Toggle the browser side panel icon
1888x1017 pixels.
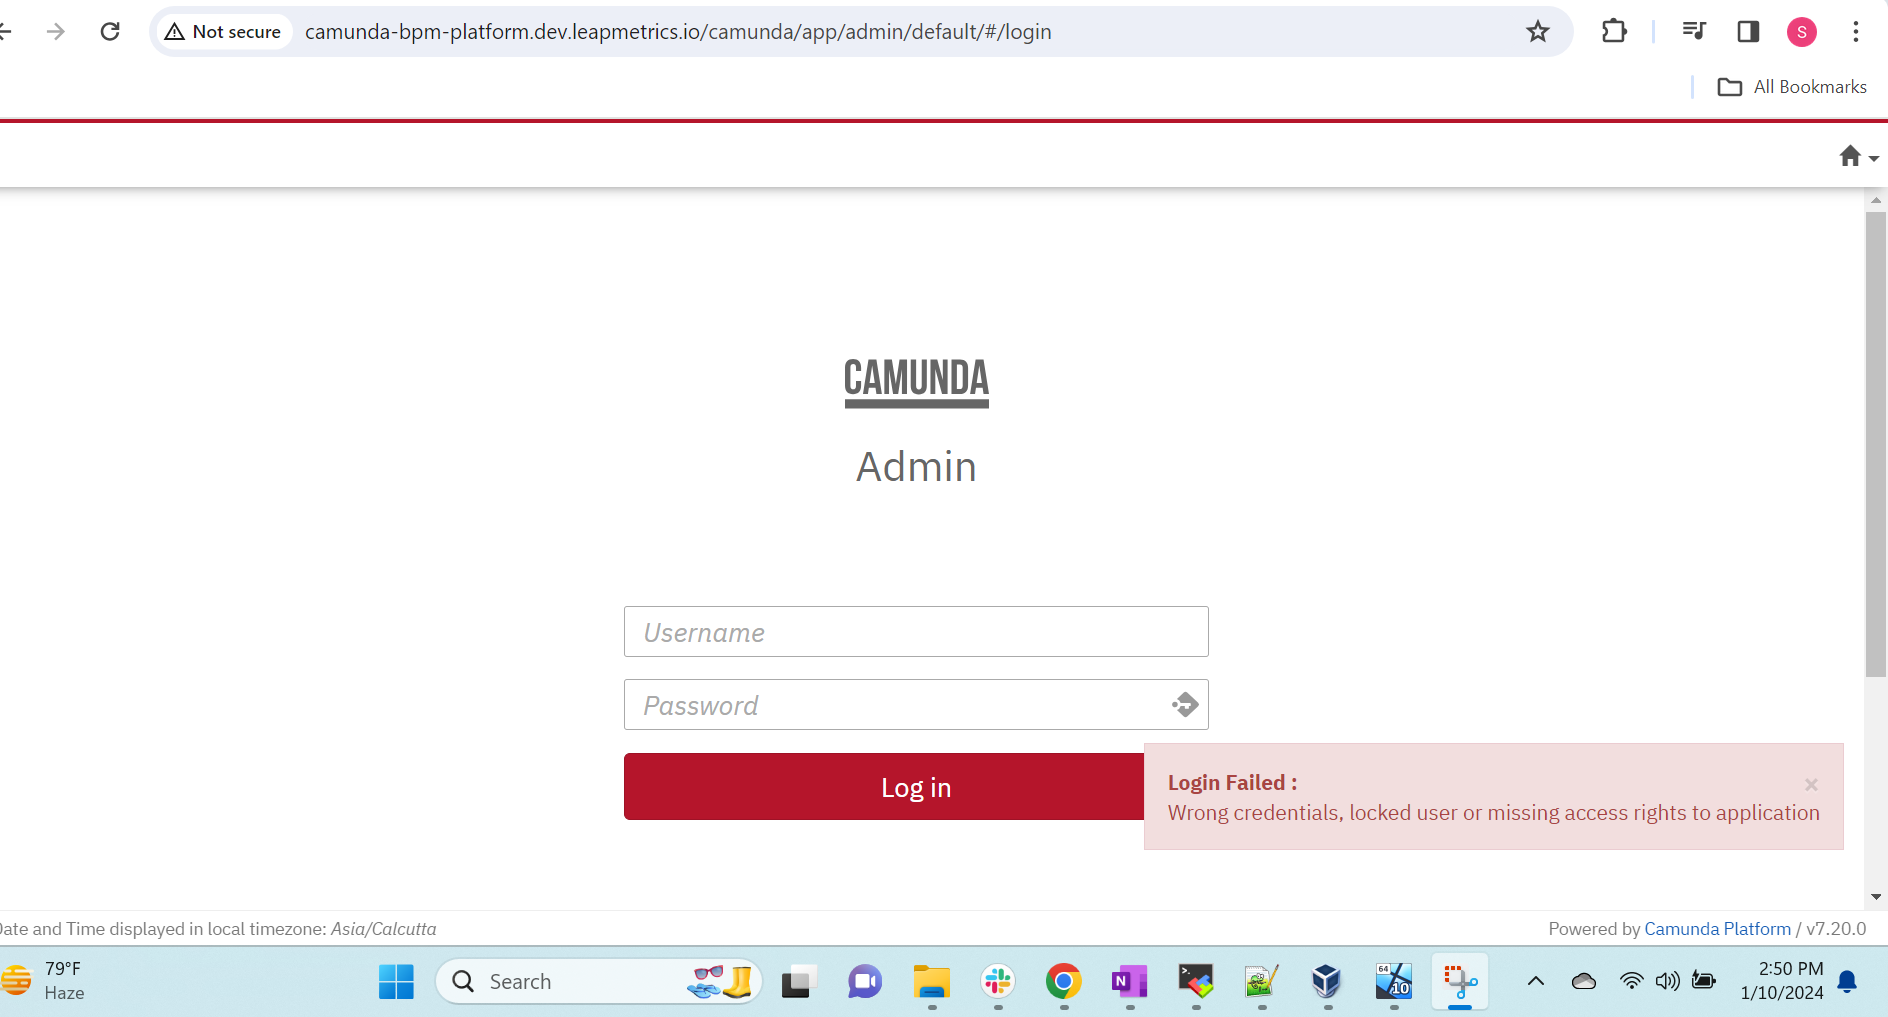coord(1748,31)
